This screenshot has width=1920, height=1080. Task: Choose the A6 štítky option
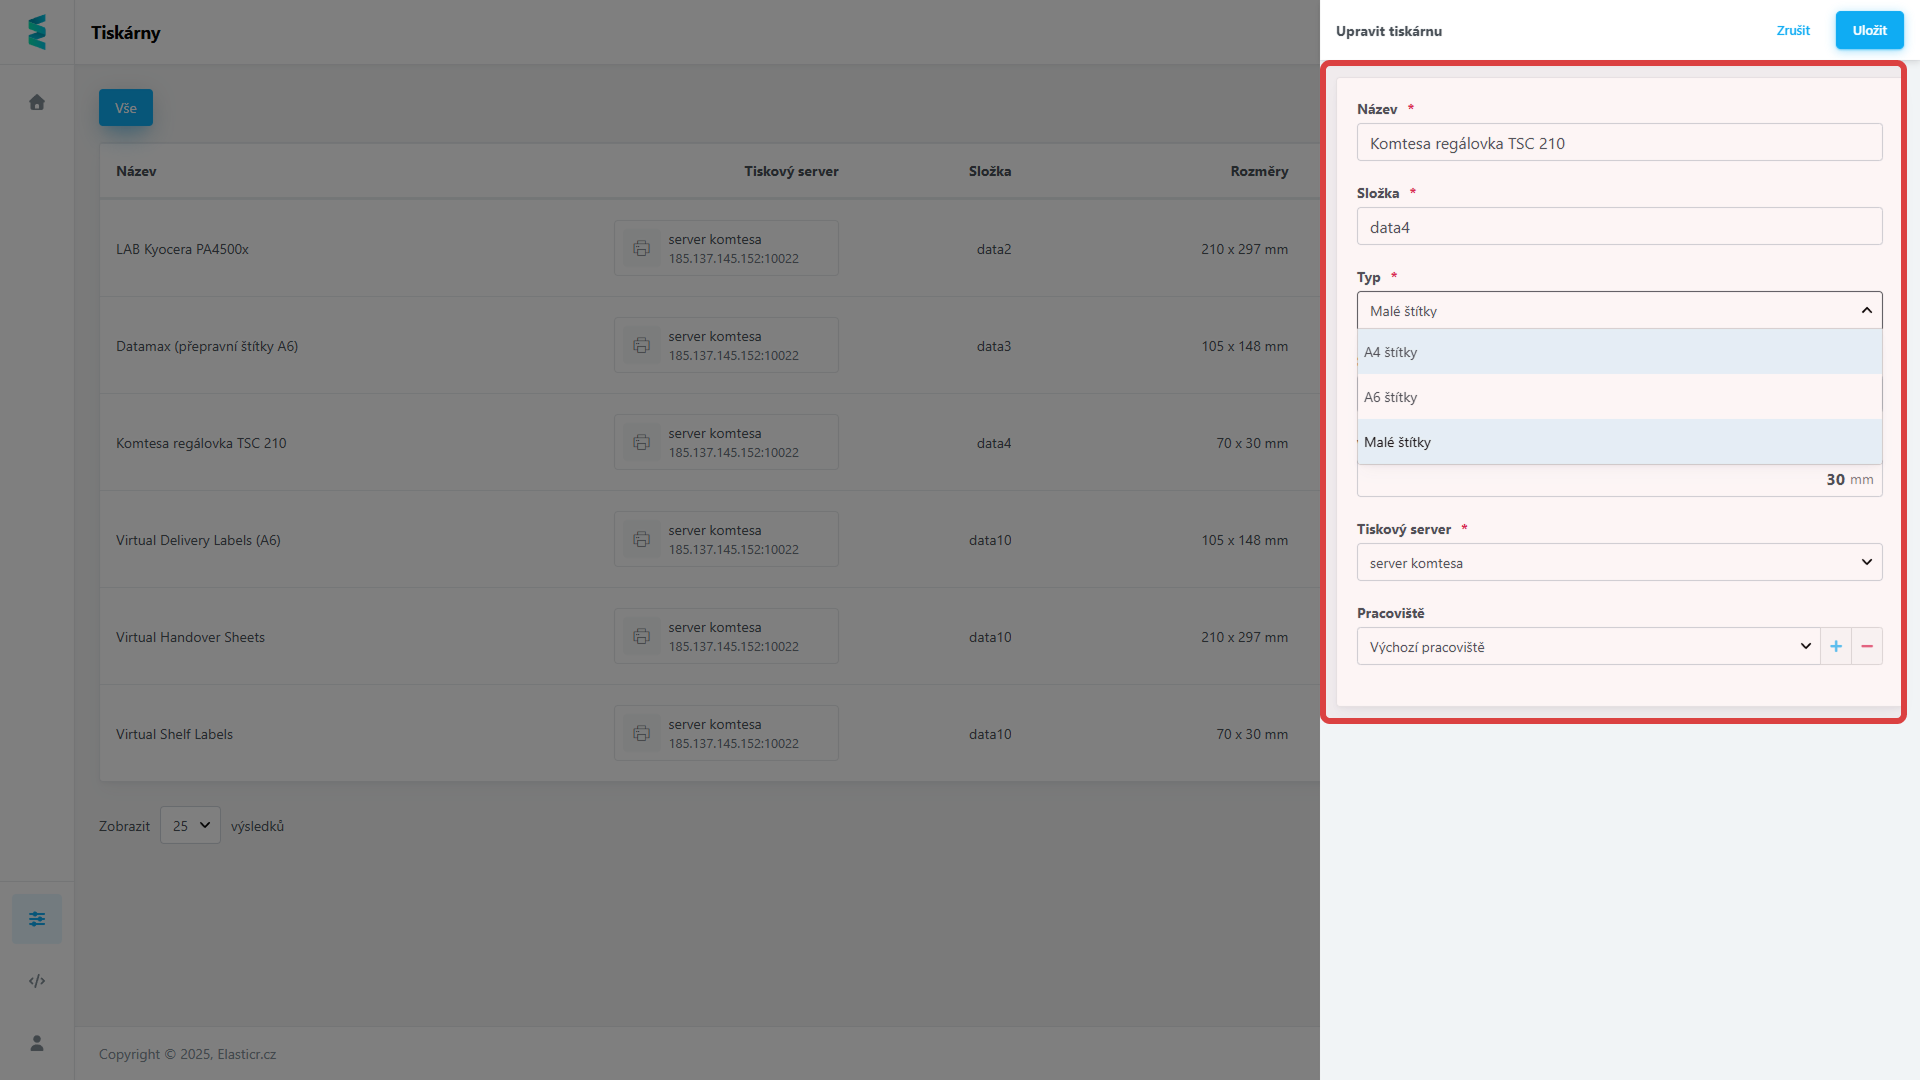tap(1619, 397)
